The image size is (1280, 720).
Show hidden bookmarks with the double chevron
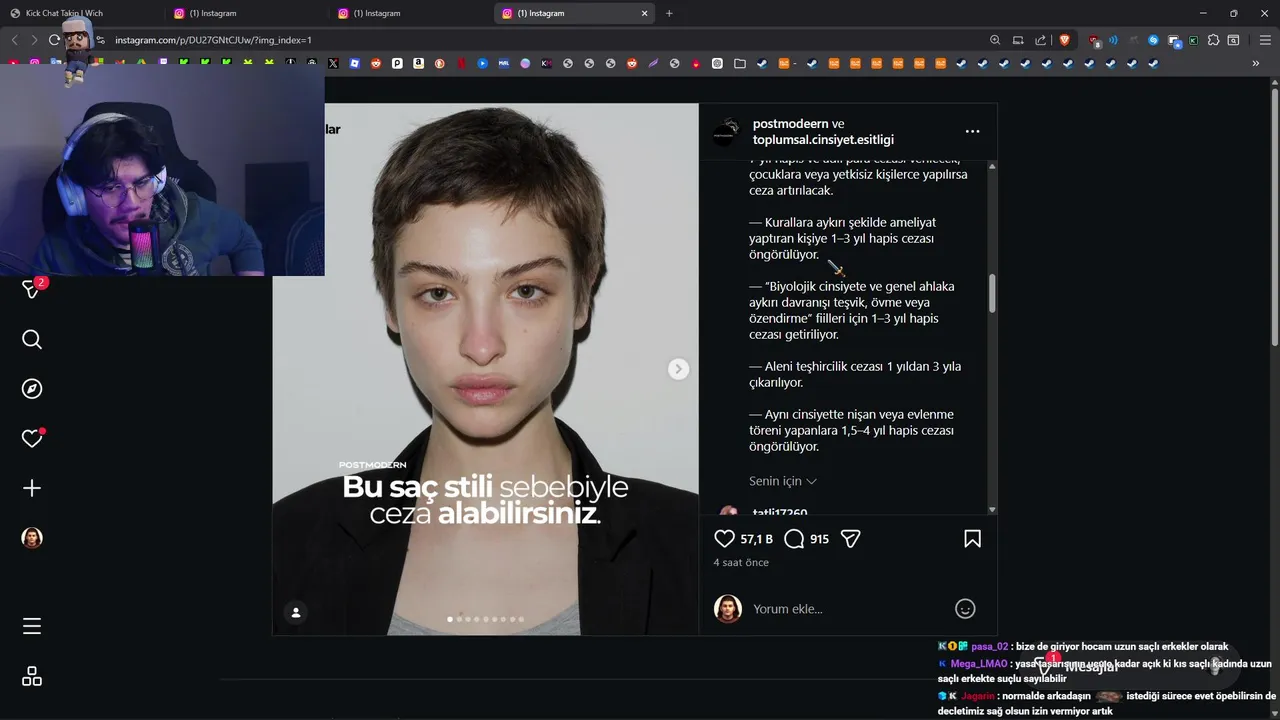[1256, 63]
